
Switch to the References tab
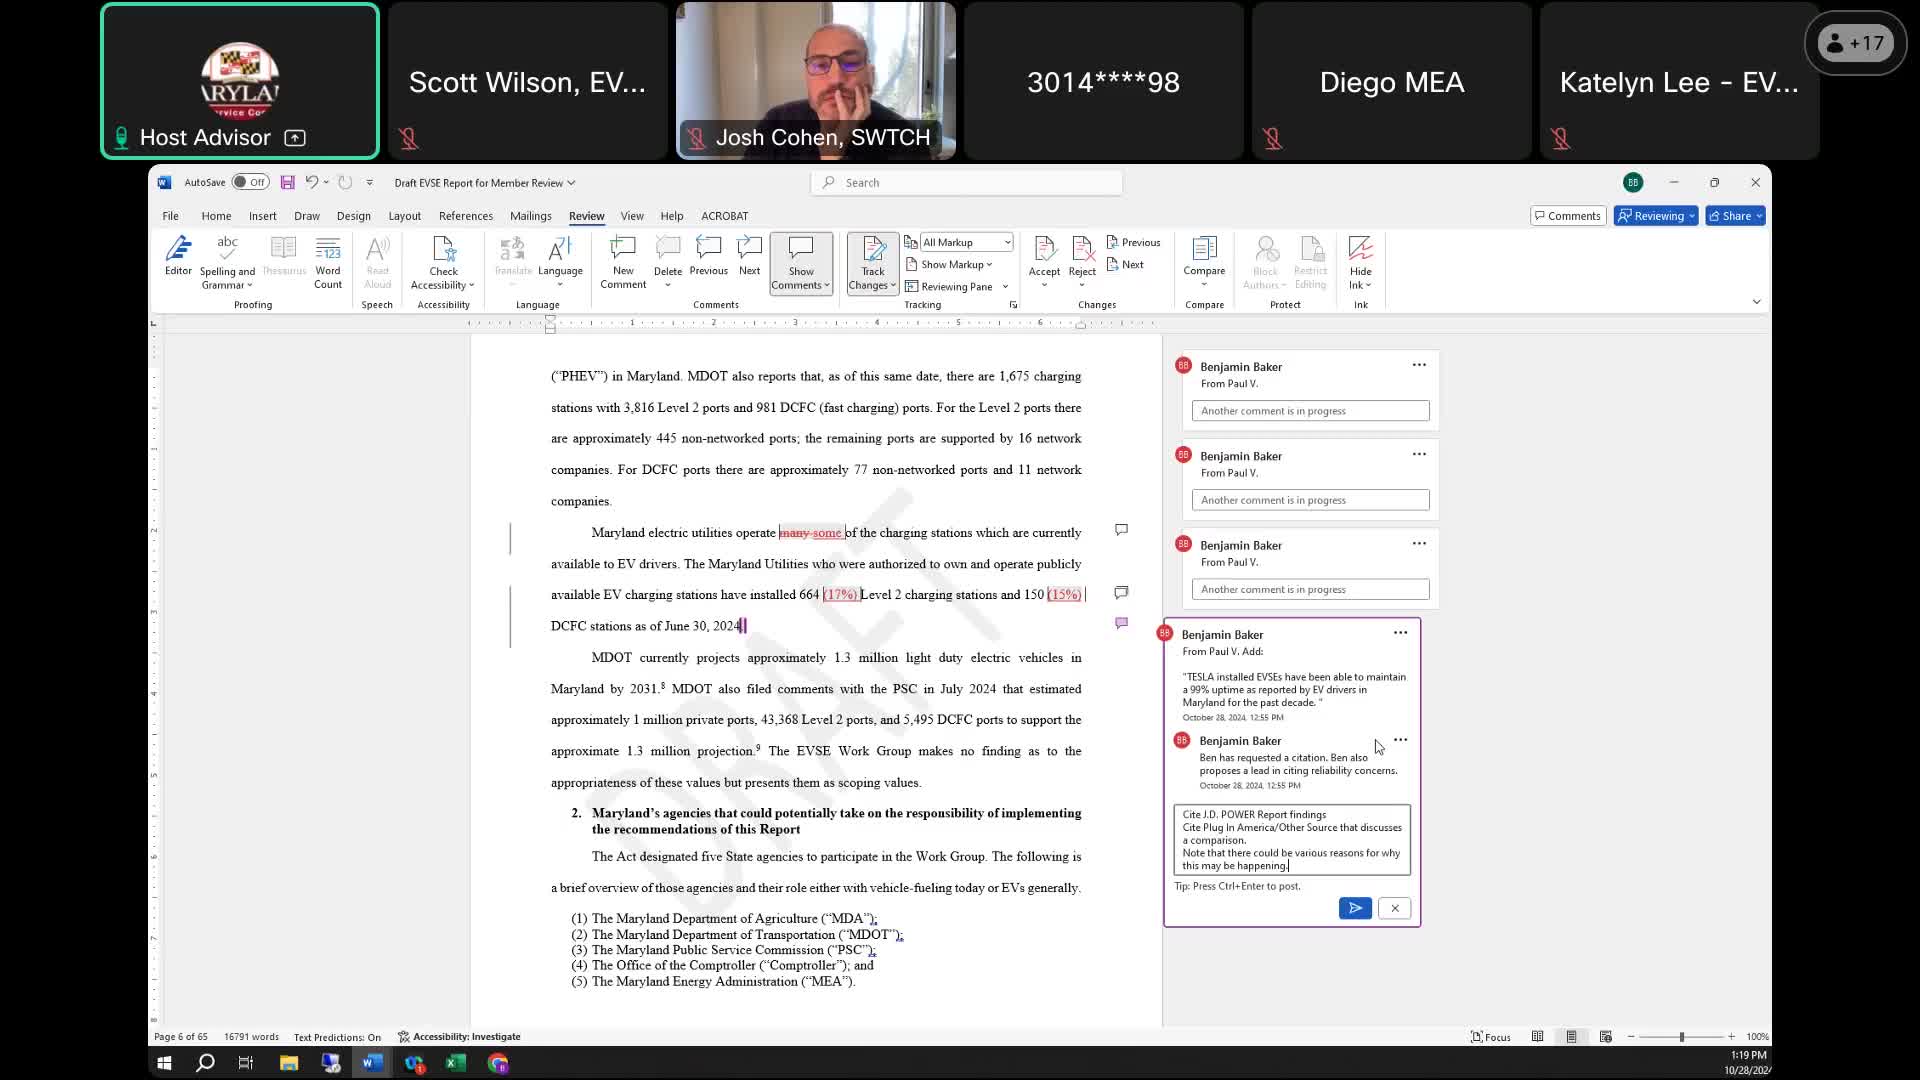[466, 216]
